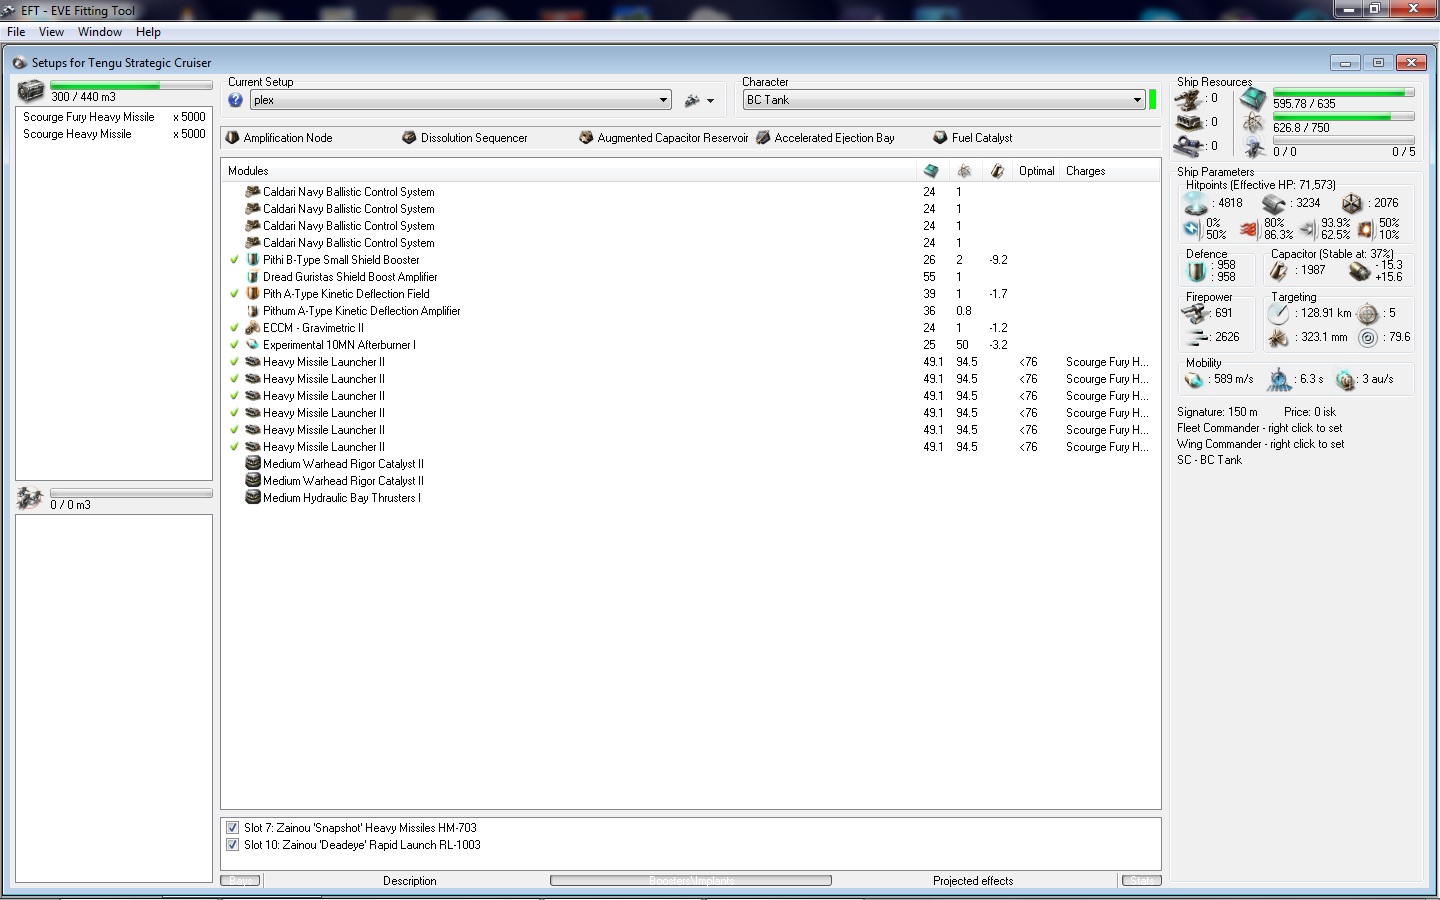
Task: Open the Window menu
Action: [x=100, y=32]
